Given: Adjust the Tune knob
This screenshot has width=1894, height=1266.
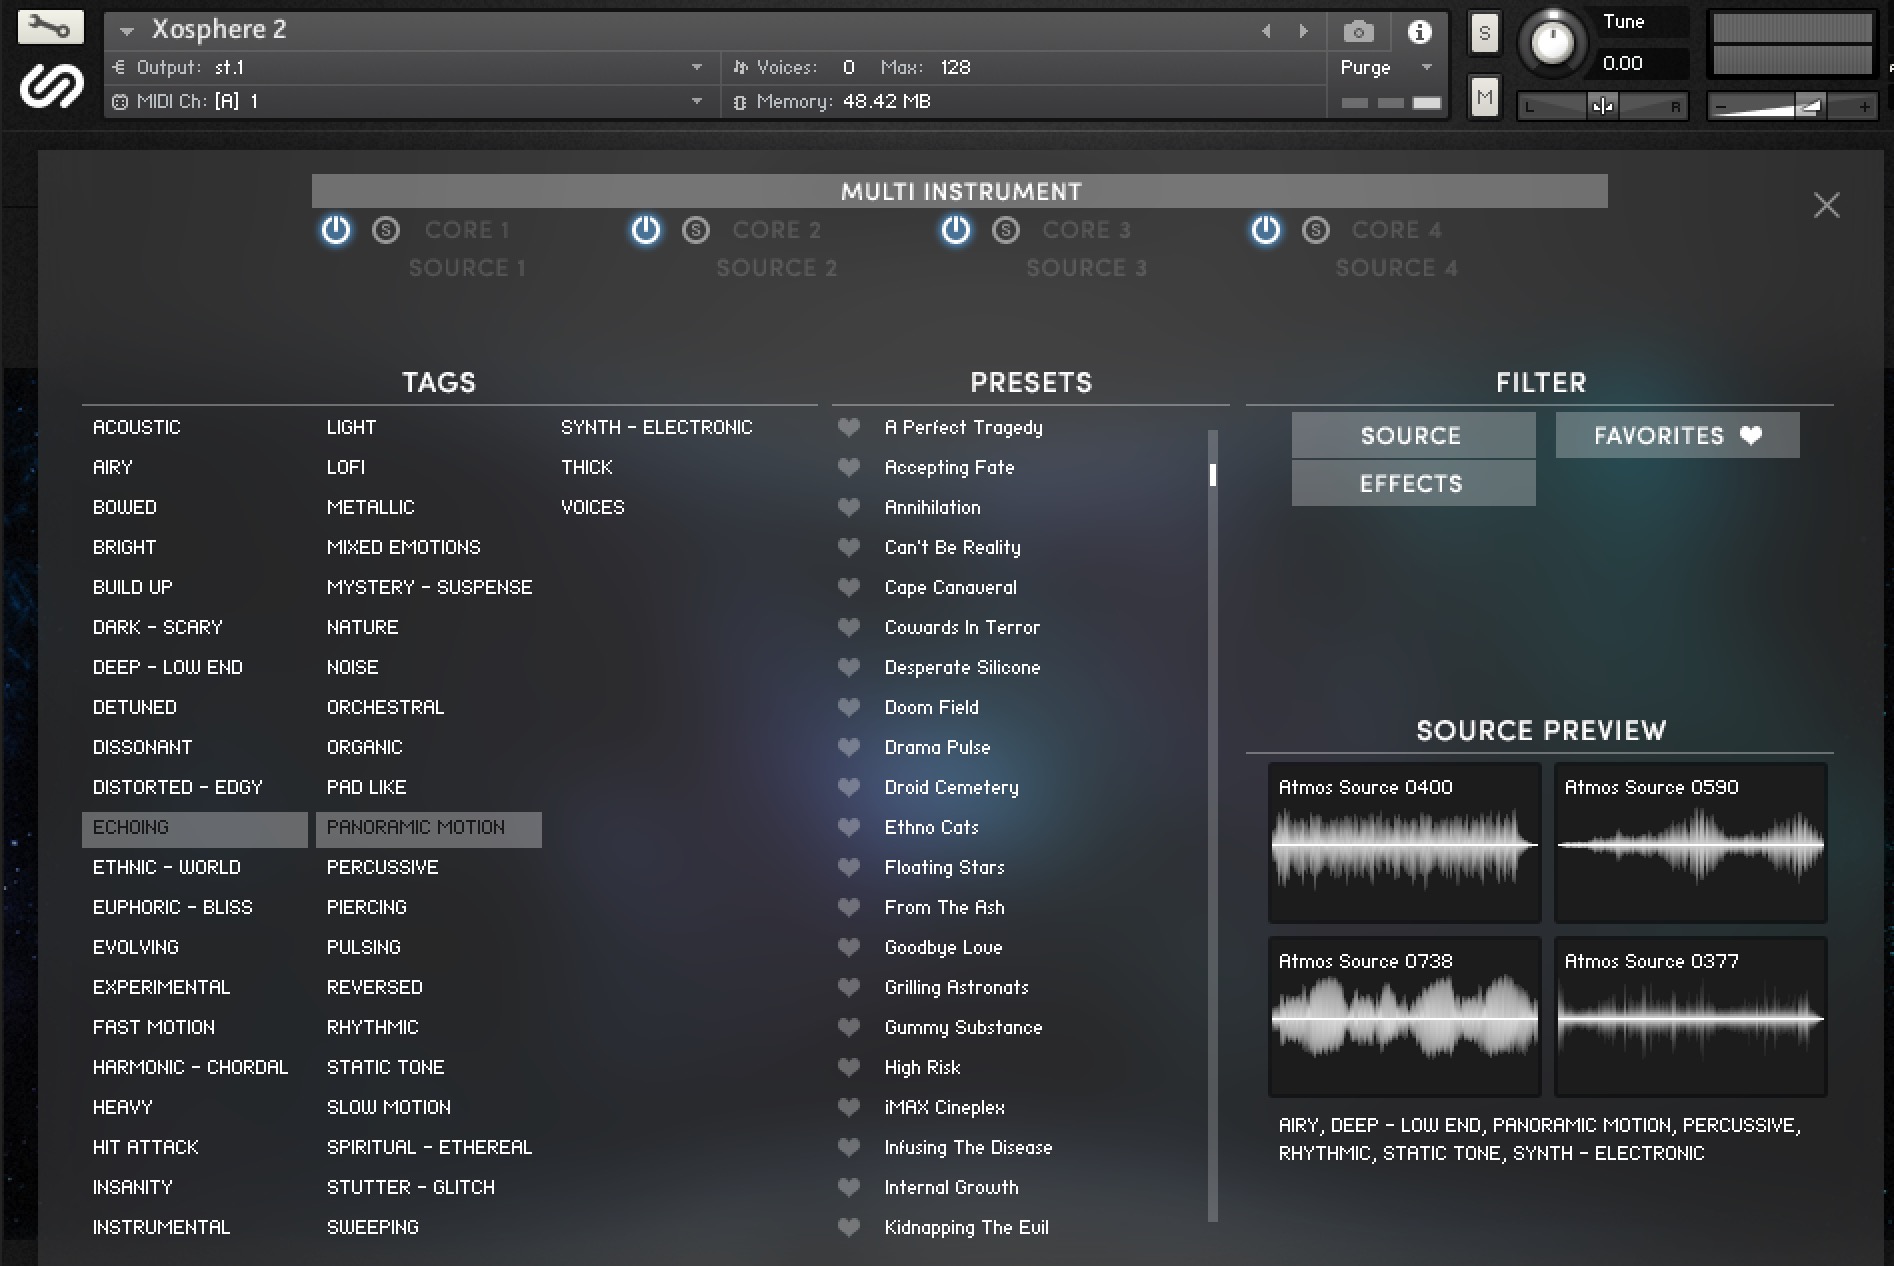Looking at the screenshot, I should 1552,43.
